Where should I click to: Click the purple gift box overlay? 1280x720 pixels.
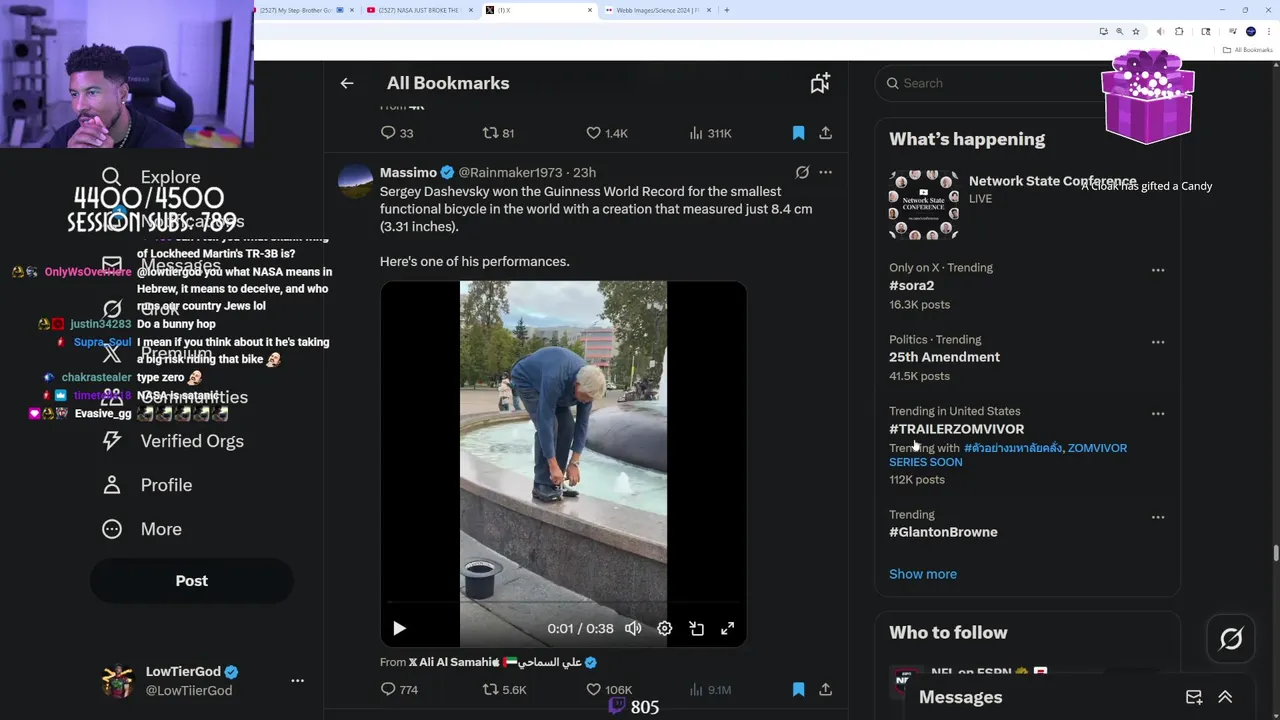click(1147, 96)
